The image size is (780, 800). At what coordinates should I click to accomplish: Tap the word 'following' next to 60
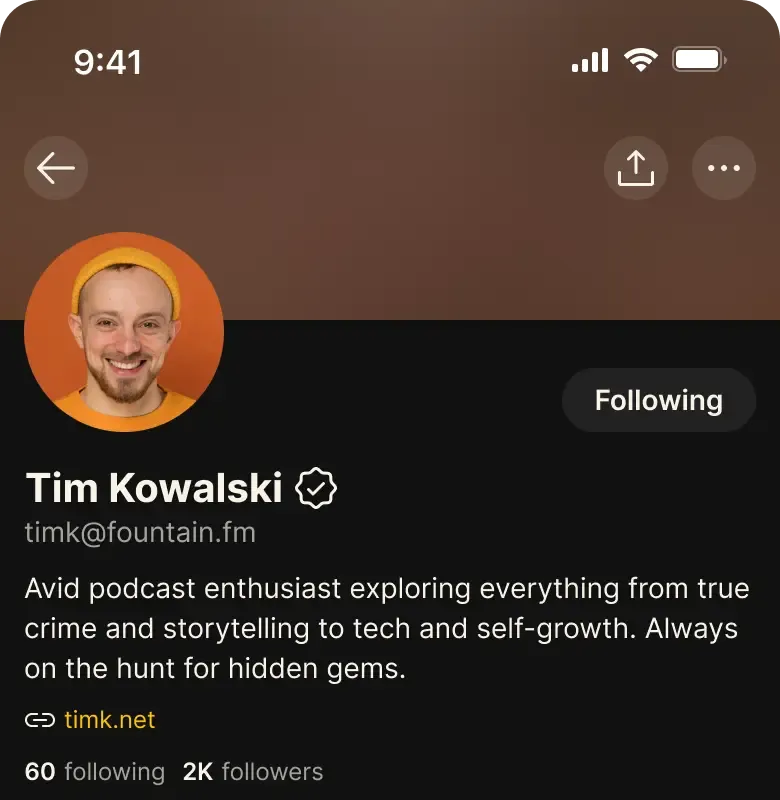(x=115, y=772)
